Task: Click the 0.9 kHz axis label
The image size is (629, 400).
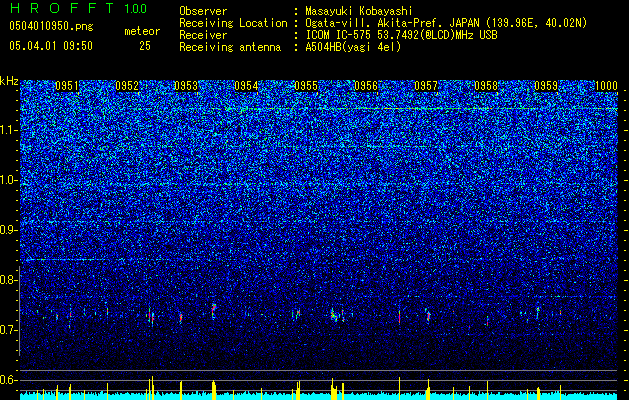Action: [8, 230]
